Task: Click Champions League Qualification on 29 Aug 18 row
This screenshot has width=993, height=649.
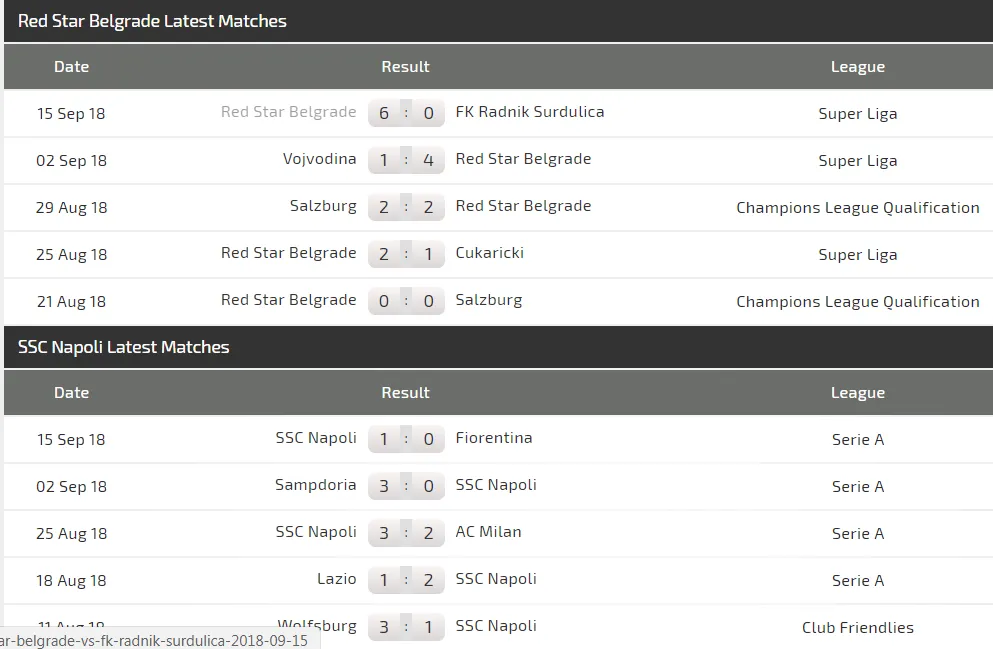Action: coord(857,208)
